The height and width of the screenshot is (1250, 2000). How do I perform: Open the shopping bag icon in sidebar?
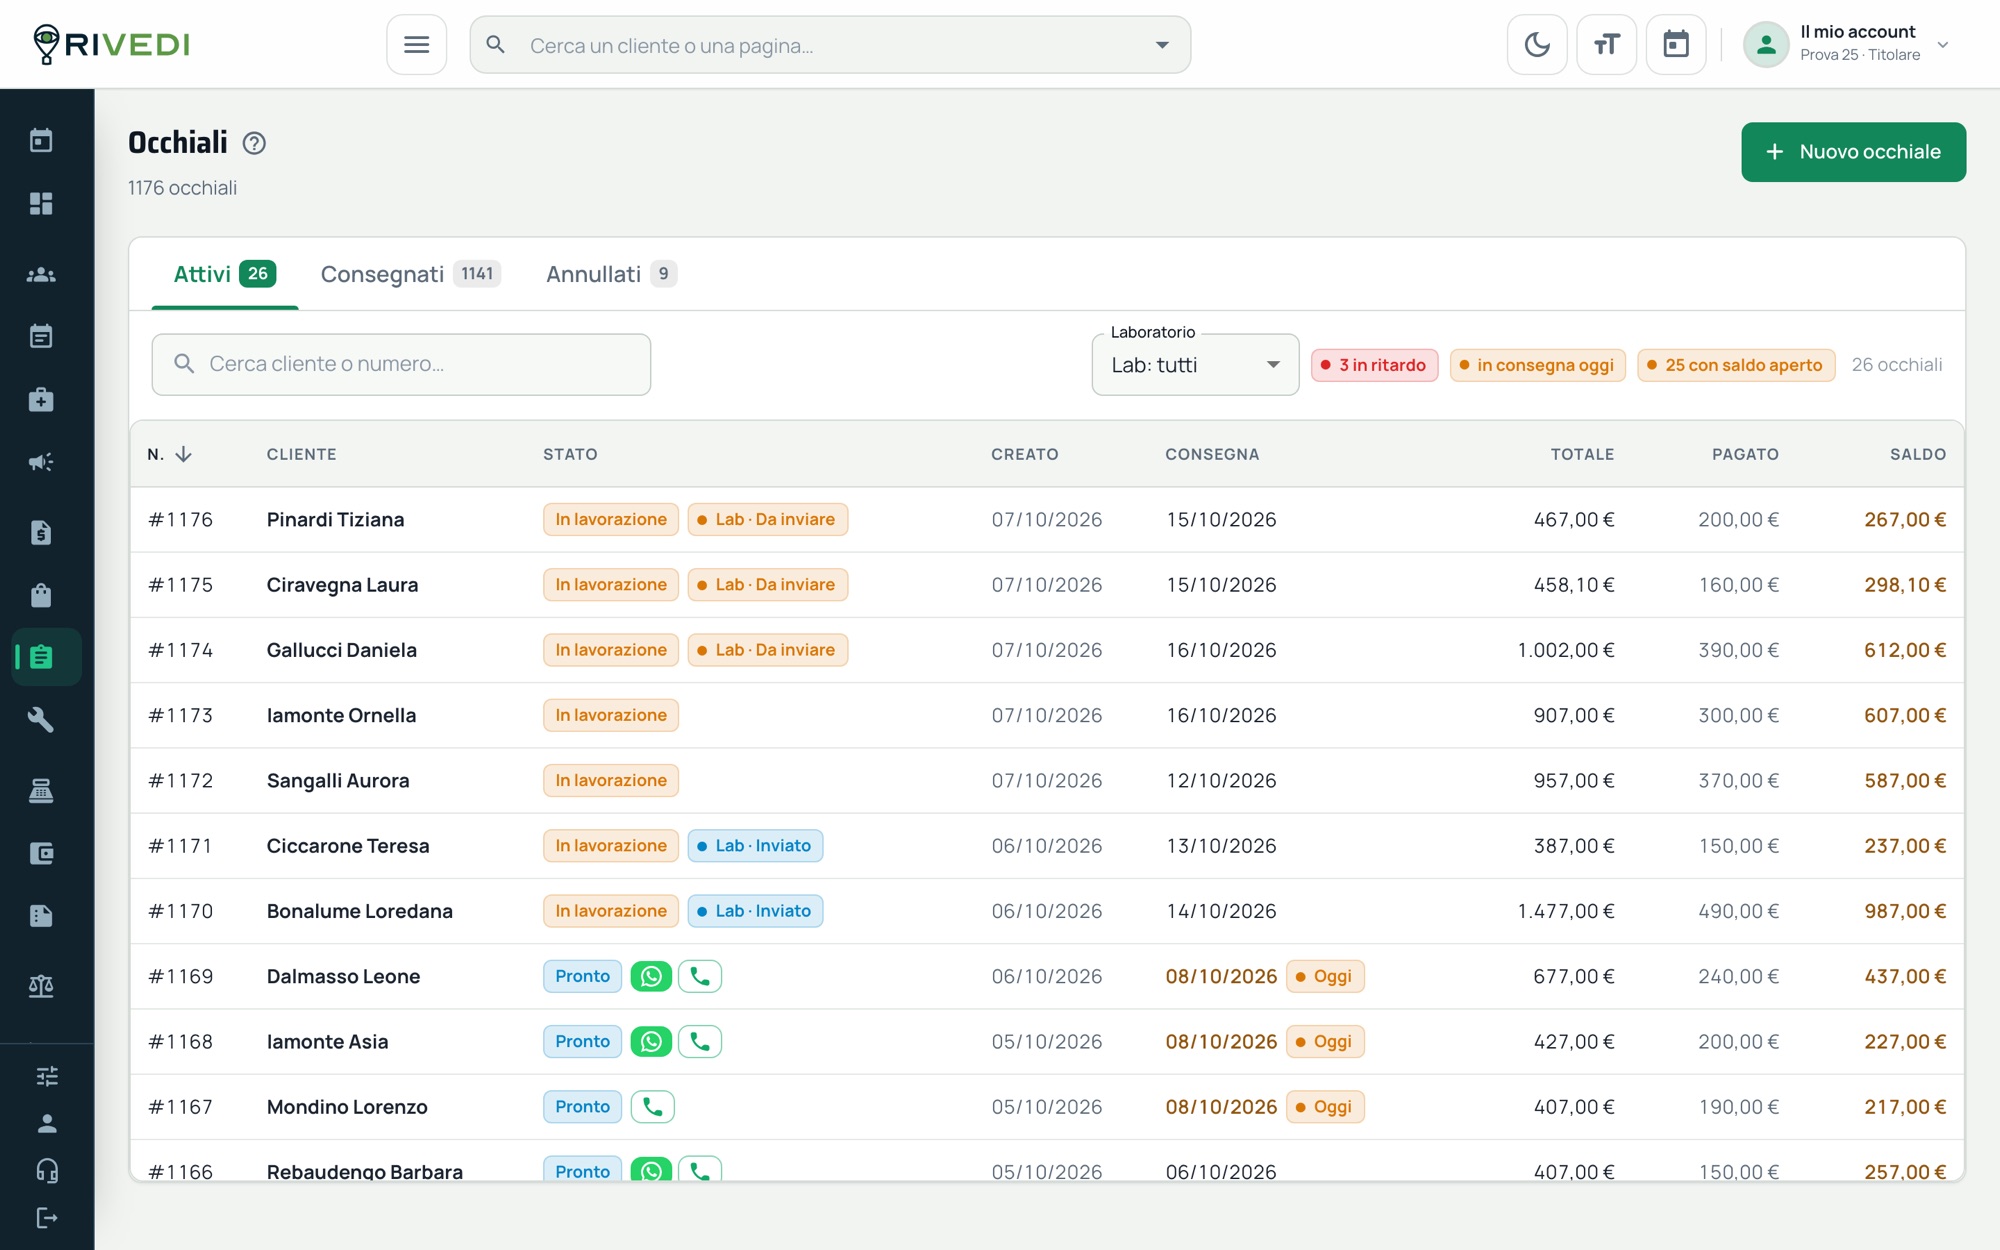tap(41, 595)
